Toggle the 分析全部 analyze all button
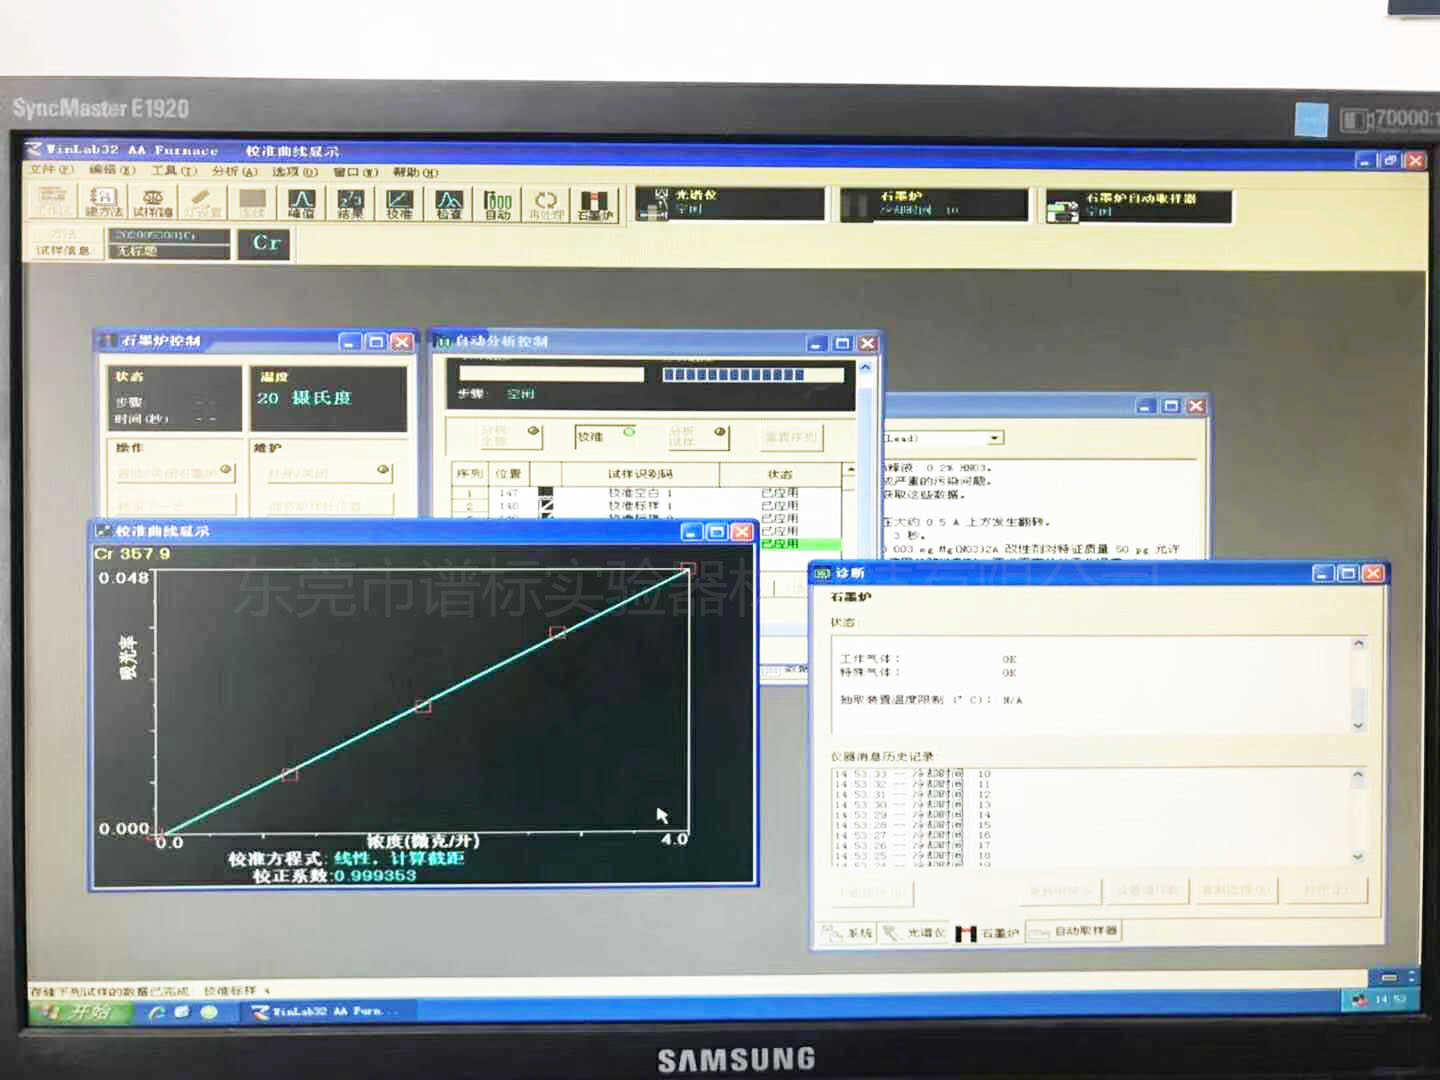 [510, 435]
